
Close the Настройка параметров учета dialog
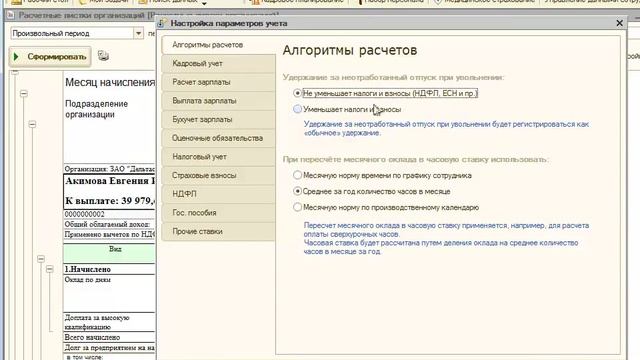(x=619, y=23)
